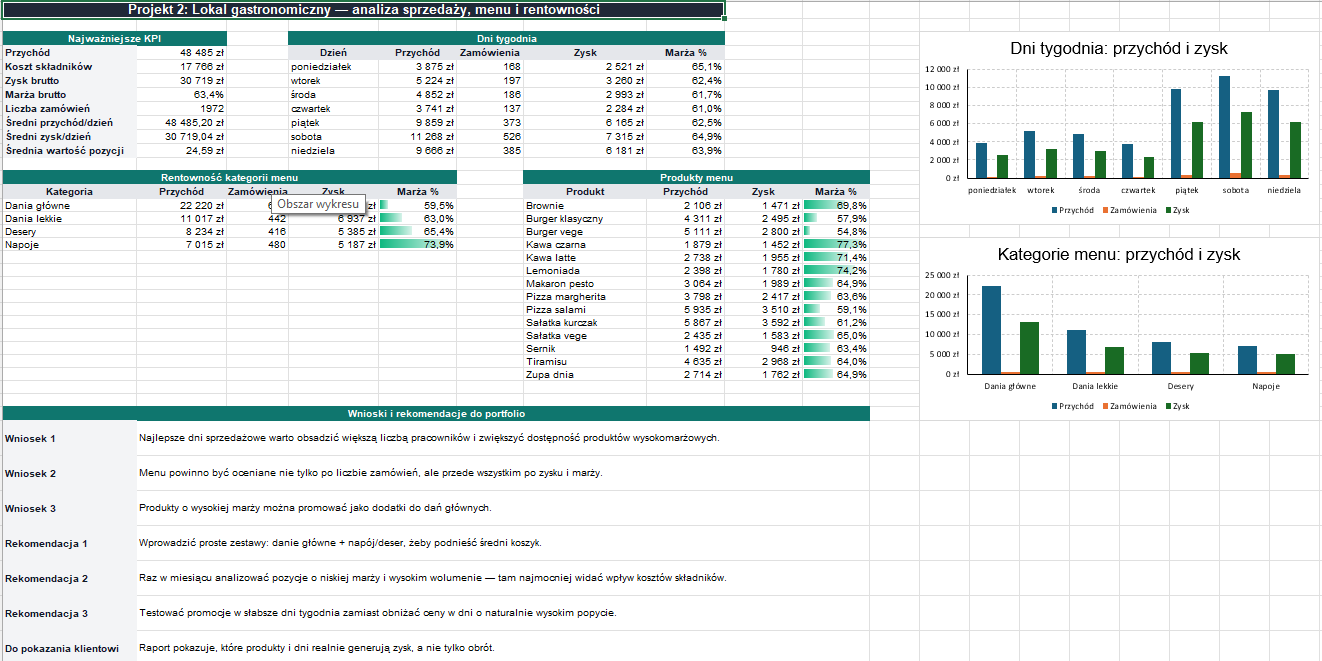Select Zysk legend entry in weekday chart

(x=1176, y=210)
